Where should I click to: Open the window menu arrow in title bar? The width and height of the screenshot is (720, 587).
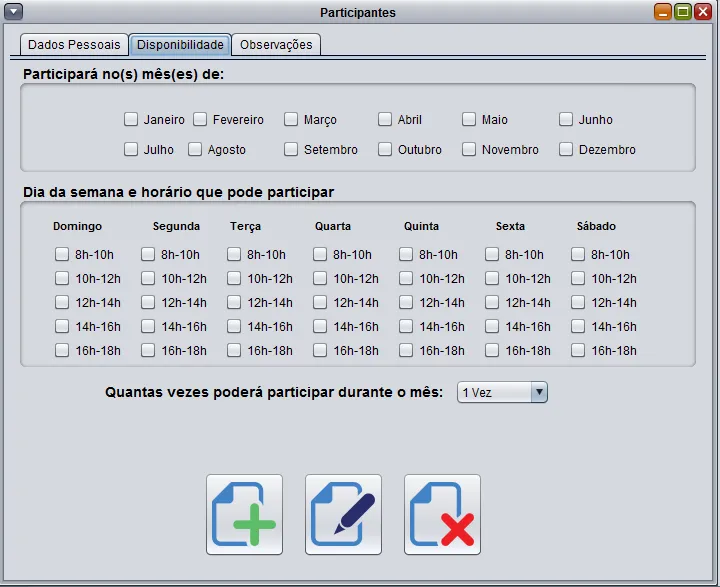13,11
